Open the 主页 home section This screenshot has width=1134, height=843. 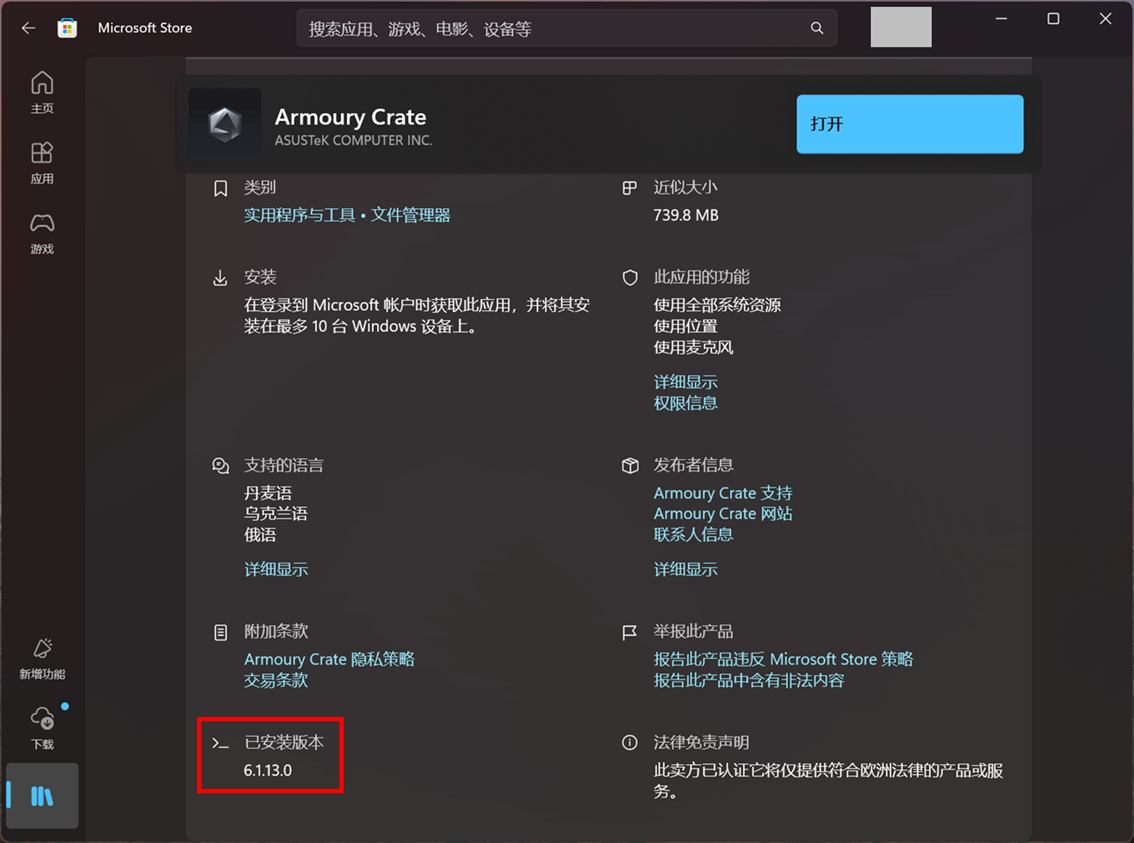point(42,93)
